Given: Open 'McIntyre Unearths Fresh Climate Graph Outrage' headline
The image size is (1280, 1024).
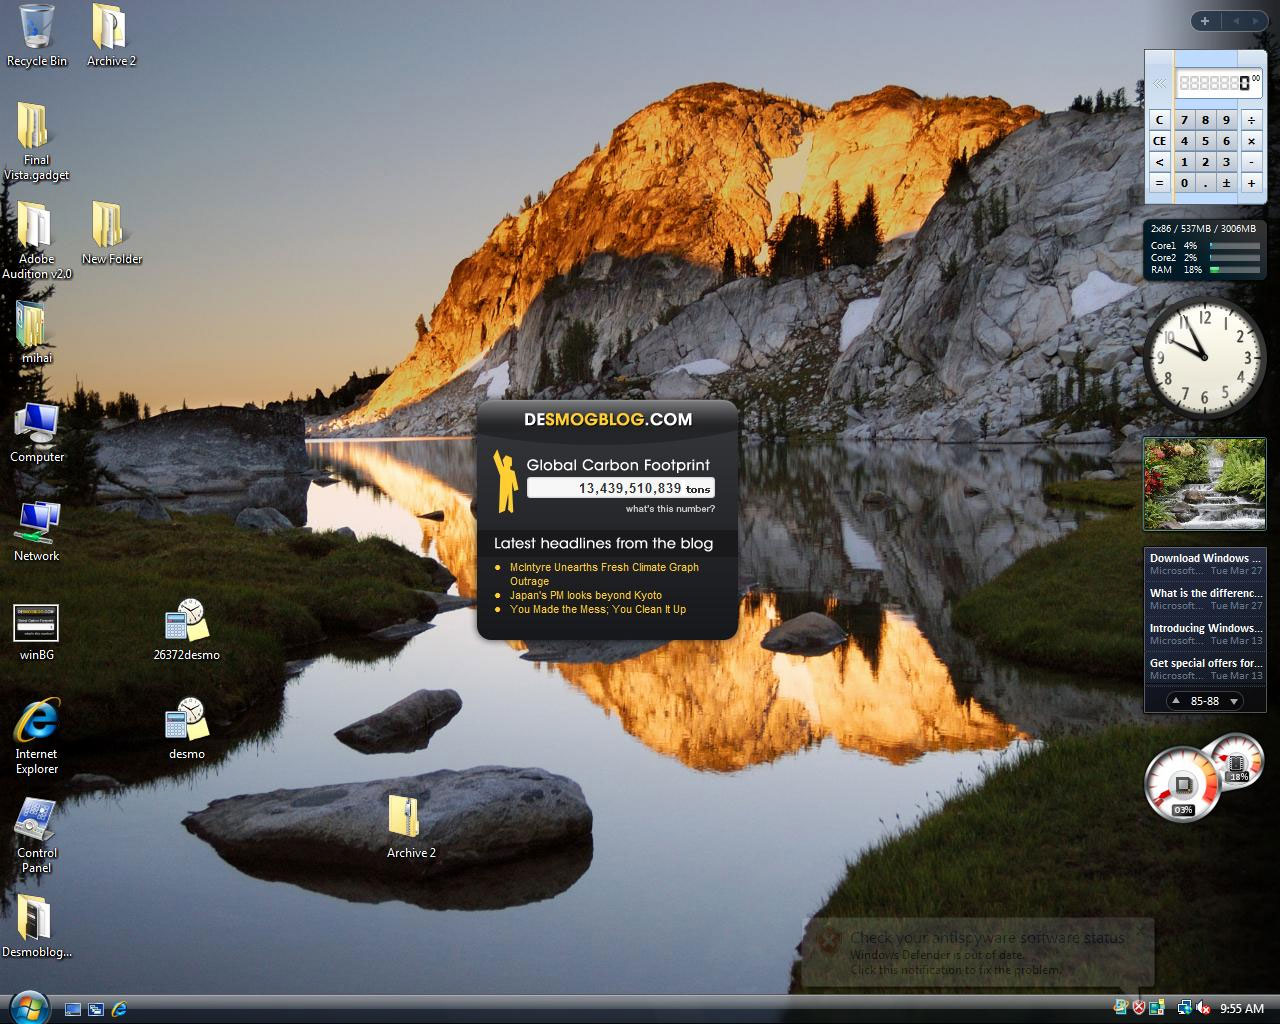Looking at the screenshot, I should coord(604,574).
